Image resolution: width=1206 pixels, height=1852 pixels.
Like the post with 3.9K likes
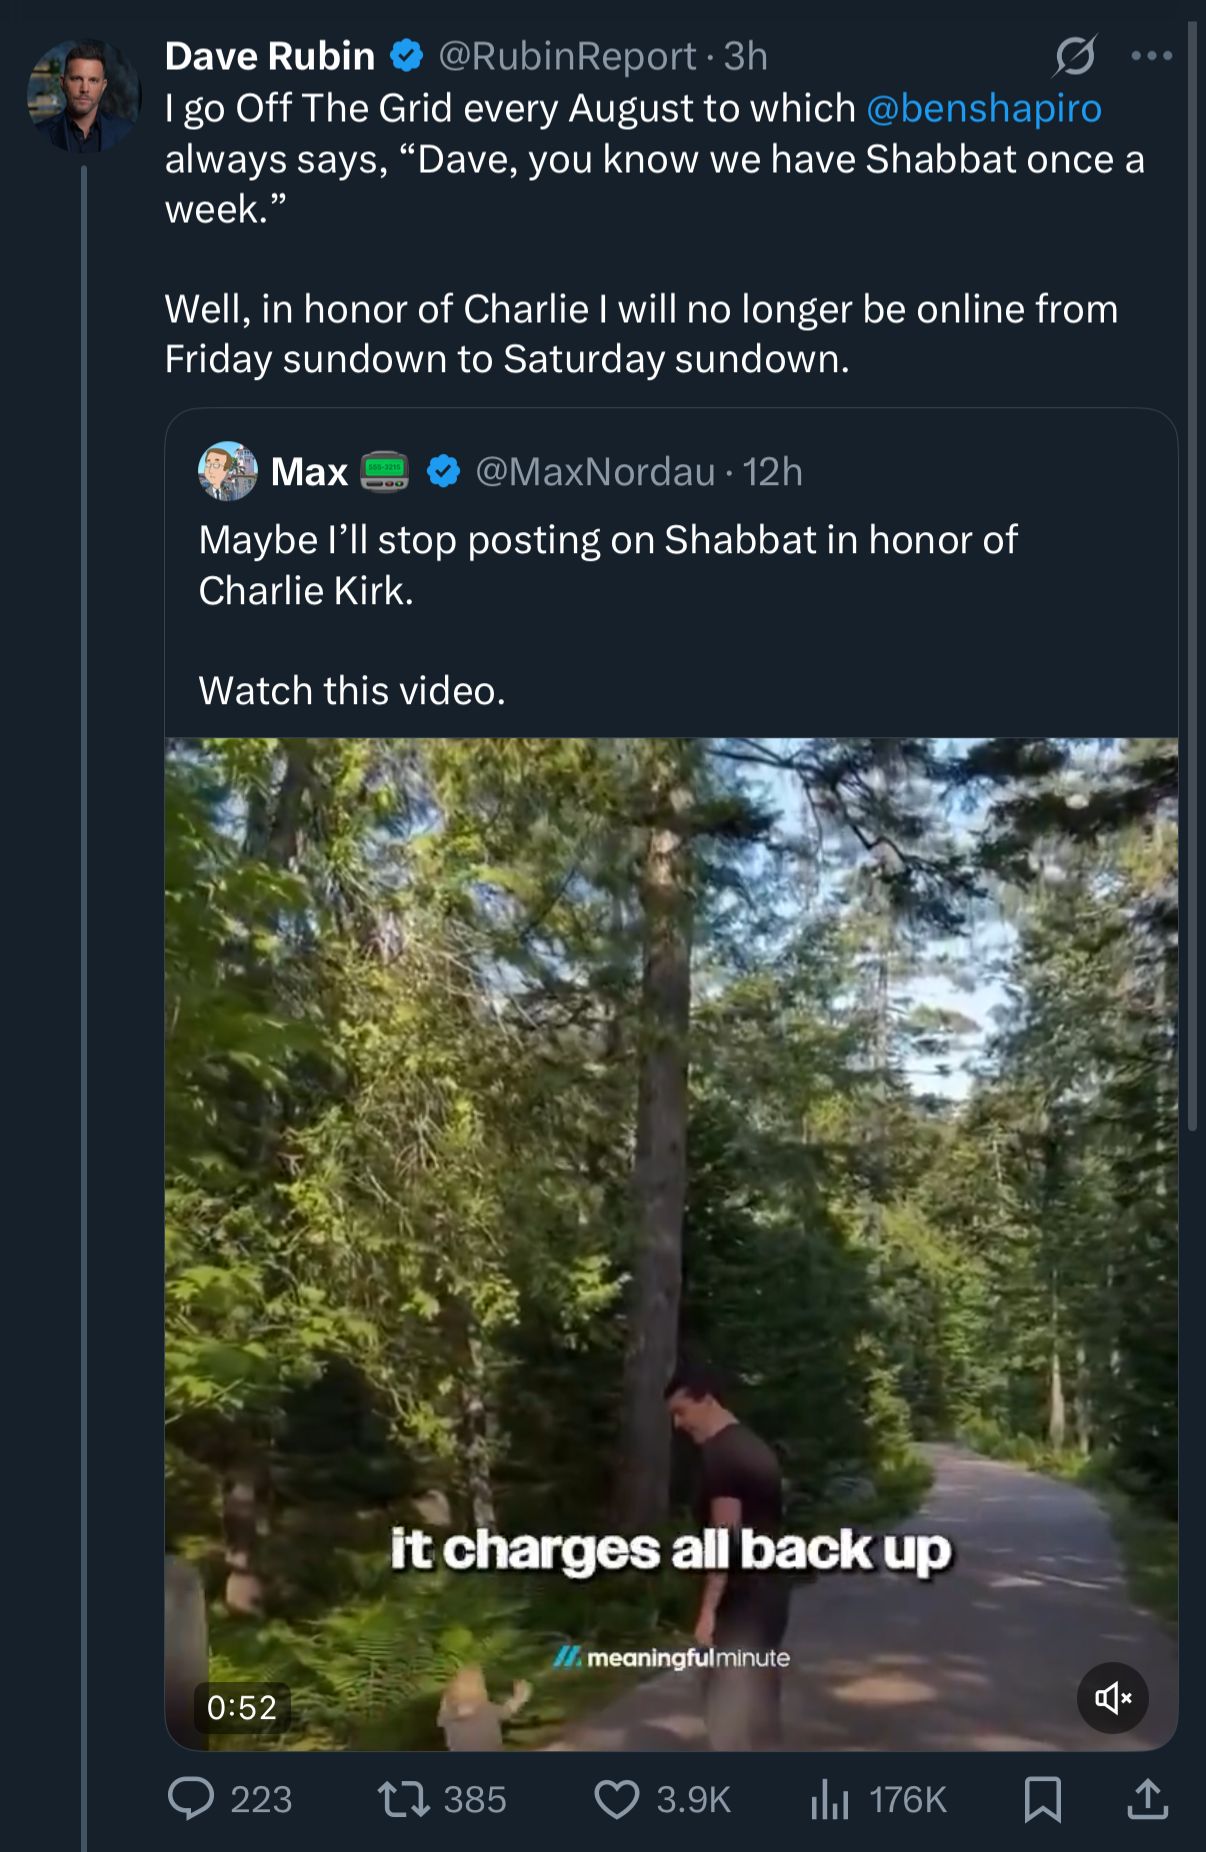coord(617,1799)
